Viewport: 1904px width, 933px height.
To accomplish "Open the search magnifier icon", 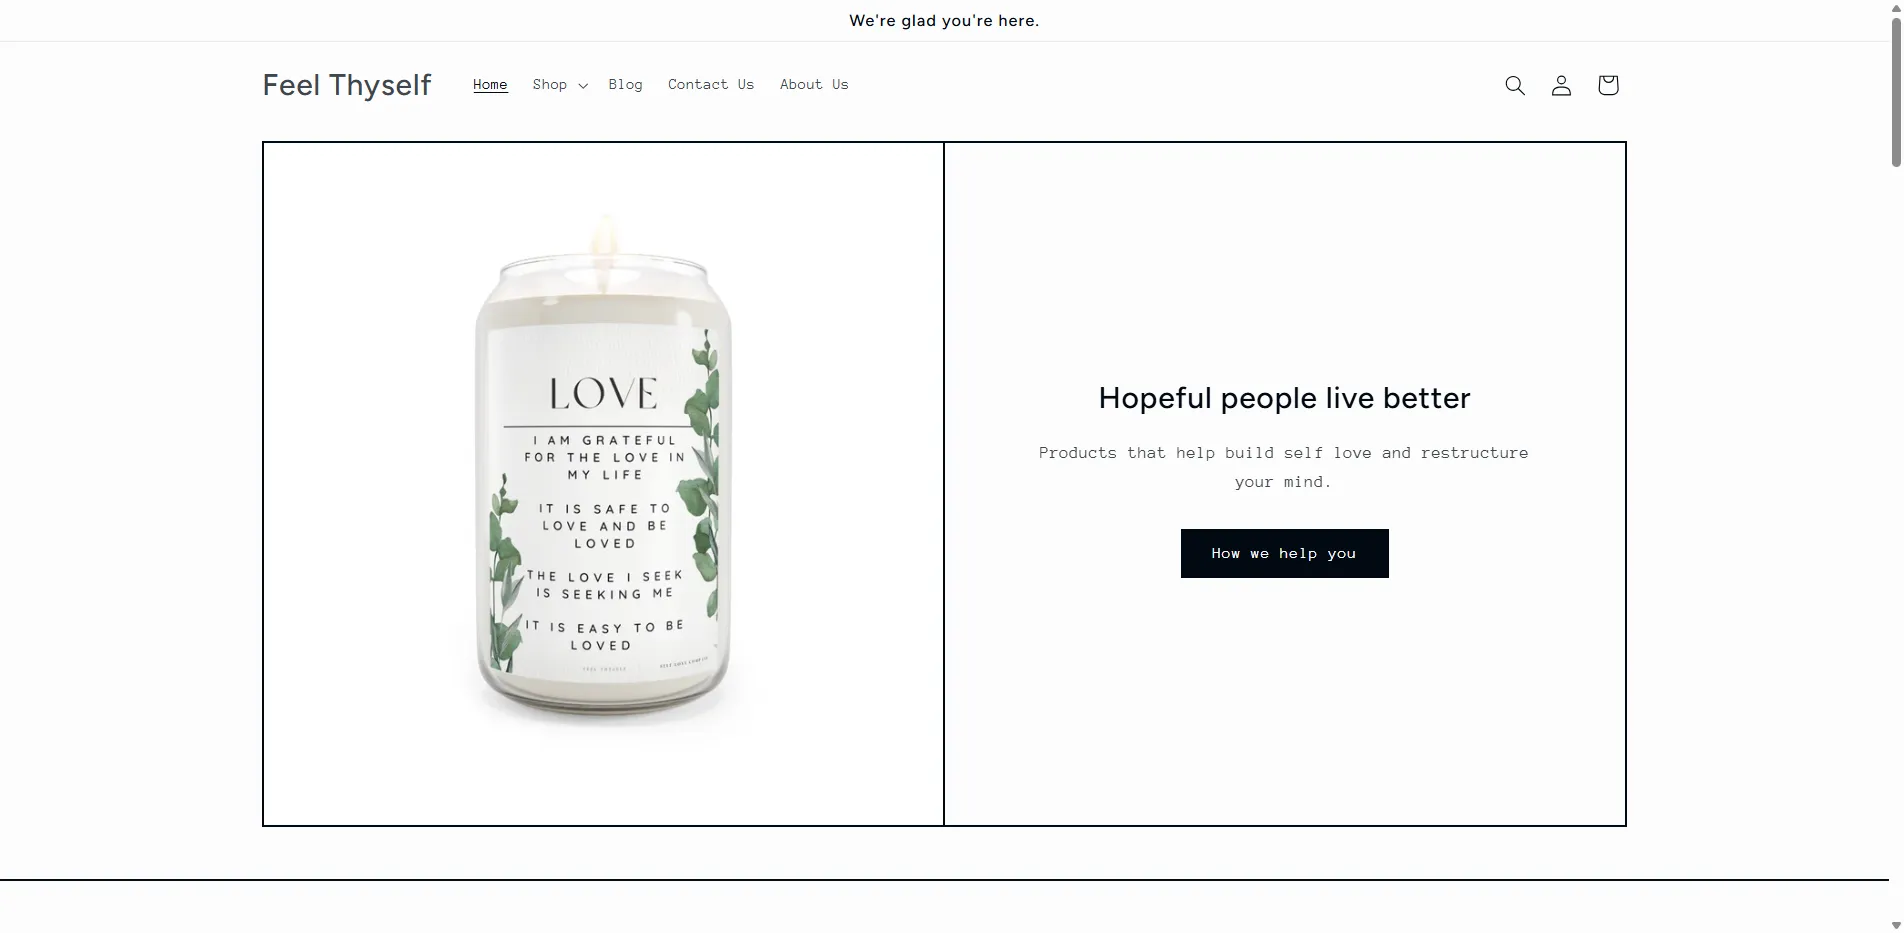I will coord(1515,85).
